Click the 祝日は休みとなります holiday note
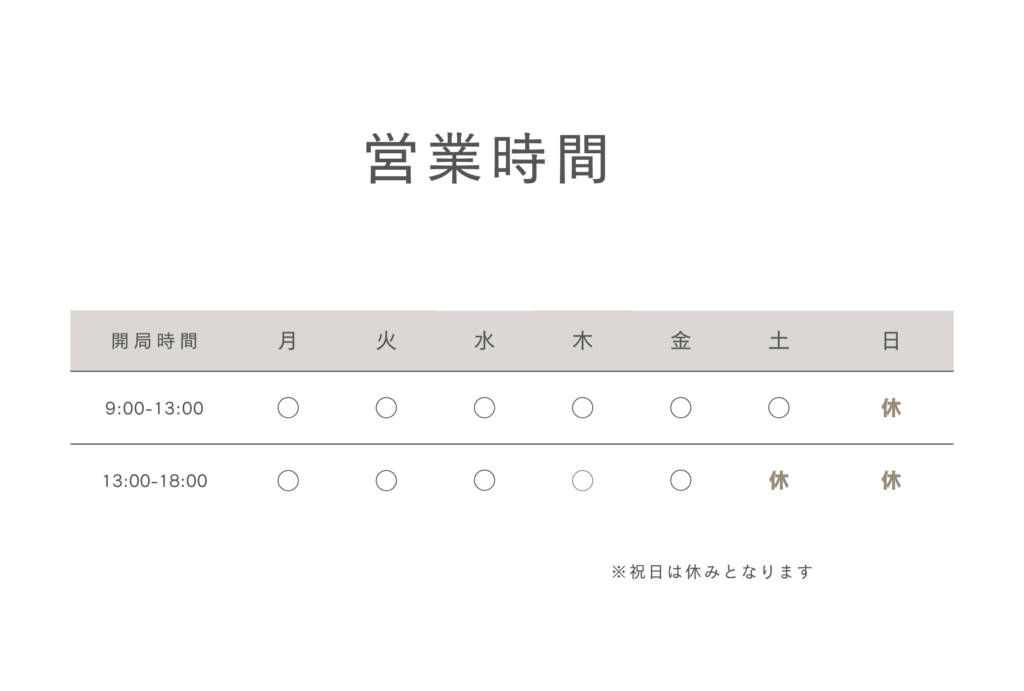1024x691 pixels. [x=712, y=572]
